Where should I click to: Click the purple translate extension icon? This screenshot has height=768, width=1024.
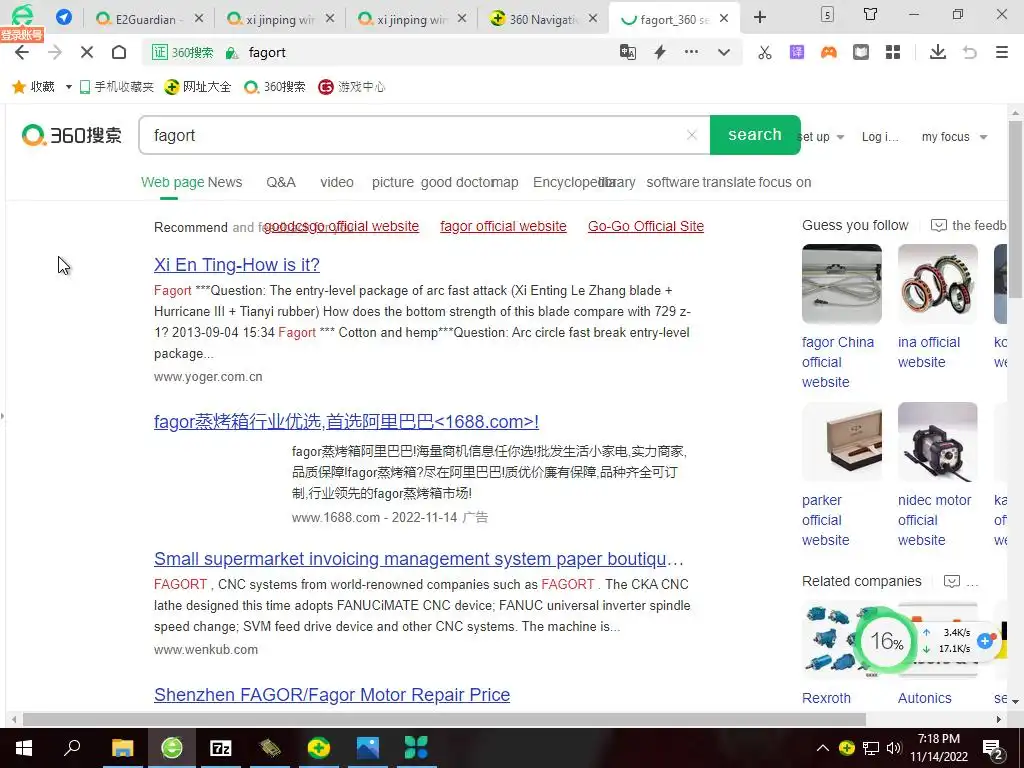click(797, 52)
